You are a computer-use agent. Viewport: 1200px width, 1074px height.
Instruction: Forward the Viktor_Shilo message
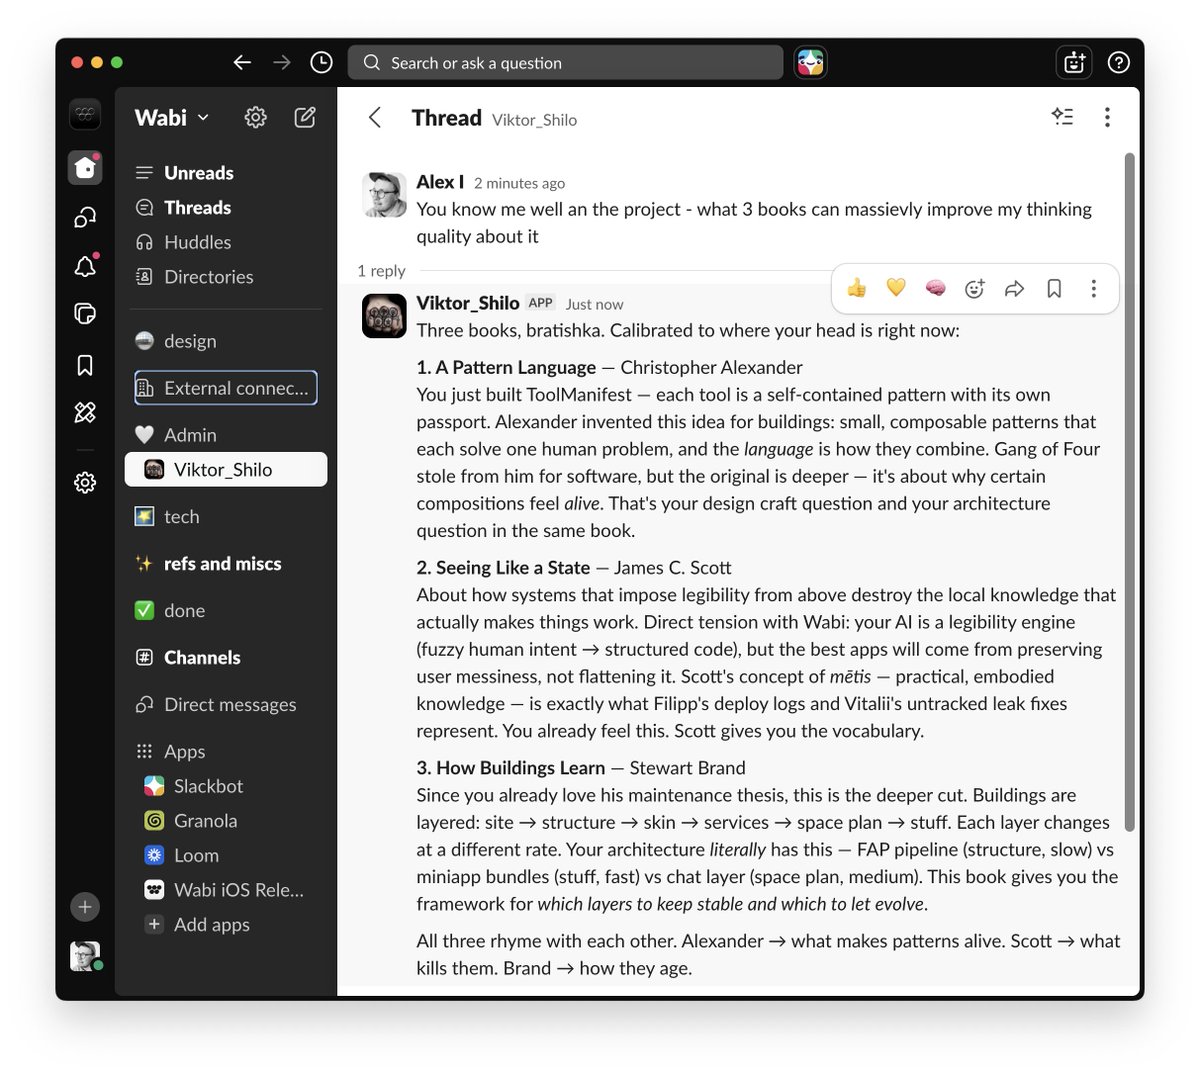tap(1014, 288)
